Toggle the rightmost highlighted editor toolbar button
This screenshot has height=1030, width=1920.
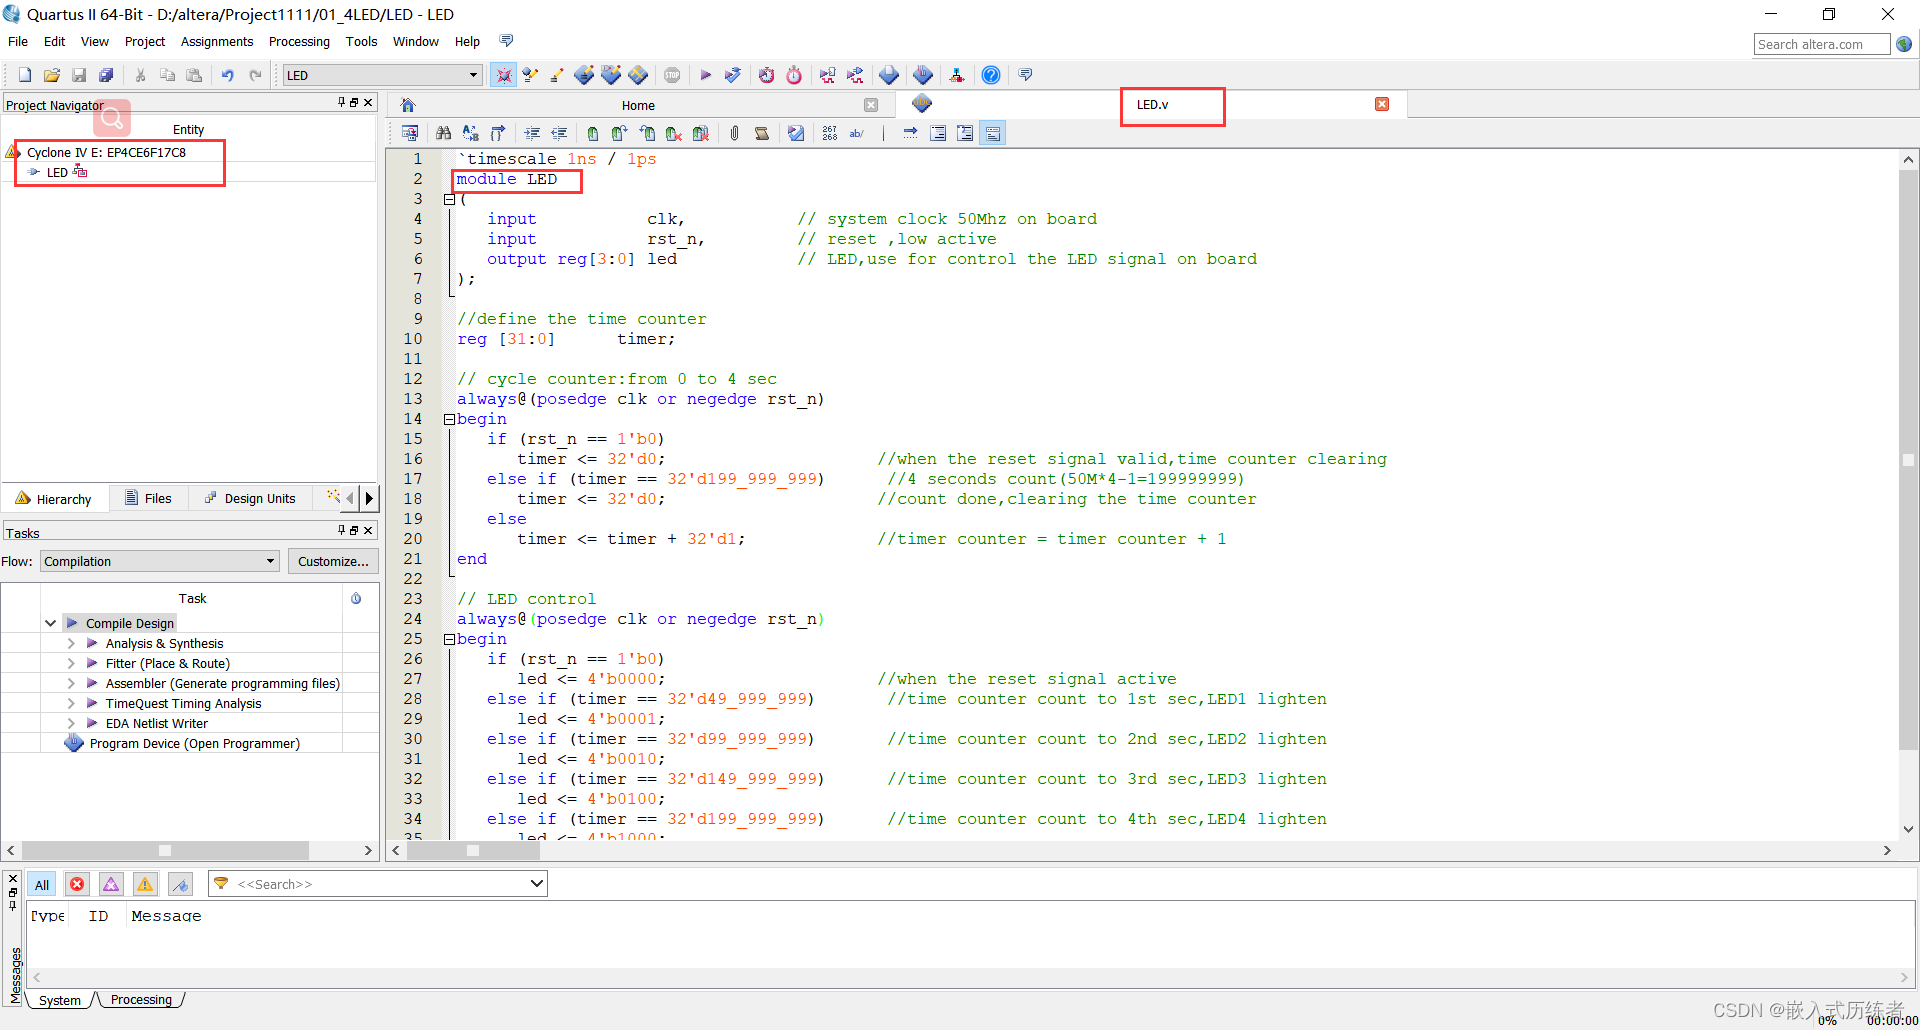(x=993, y=133)
